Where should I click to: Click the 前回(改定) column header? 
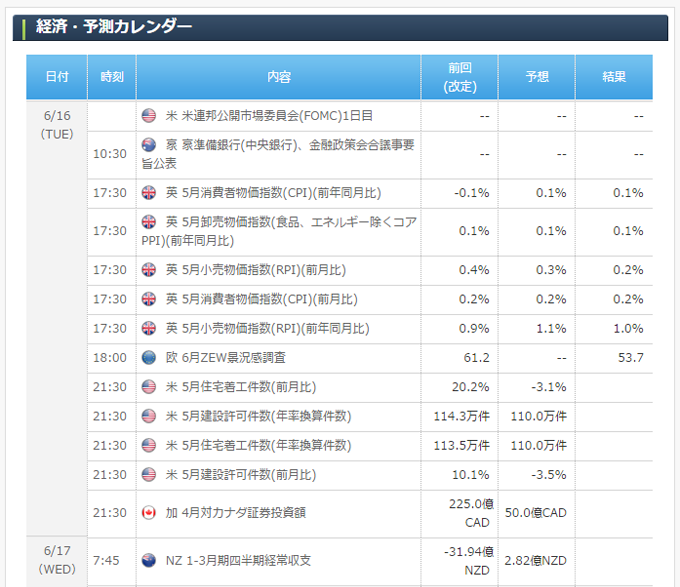point(460,77)
